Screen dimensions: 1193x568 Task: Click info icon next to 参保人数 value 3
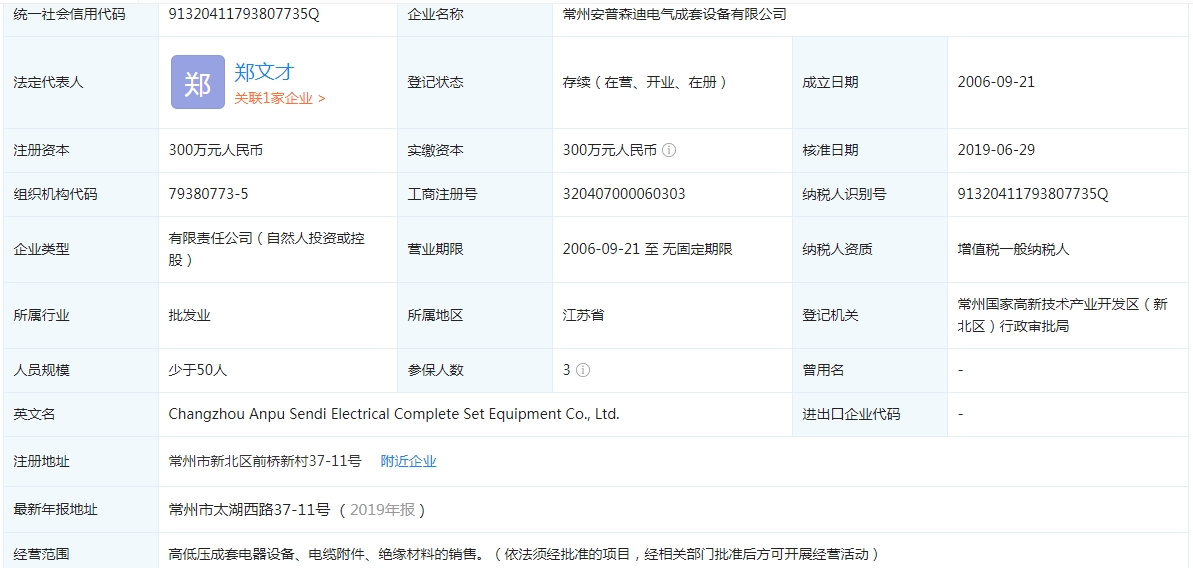(583, 370)
